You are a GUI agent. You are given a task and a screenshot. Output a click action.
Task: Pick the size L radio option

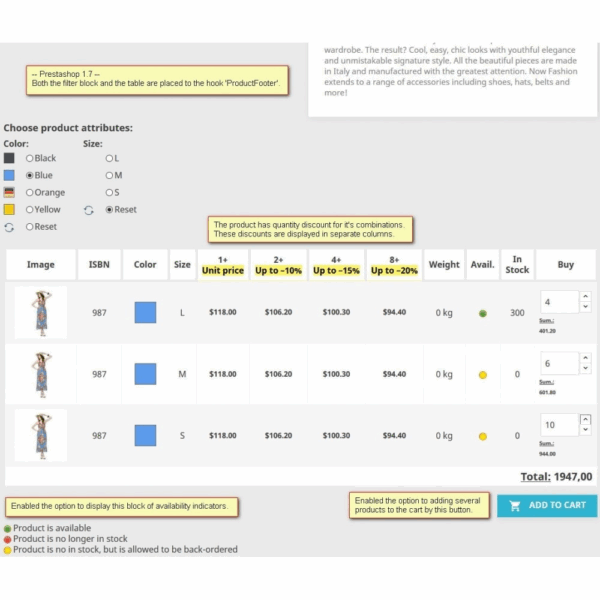click(x=110, y=158)
